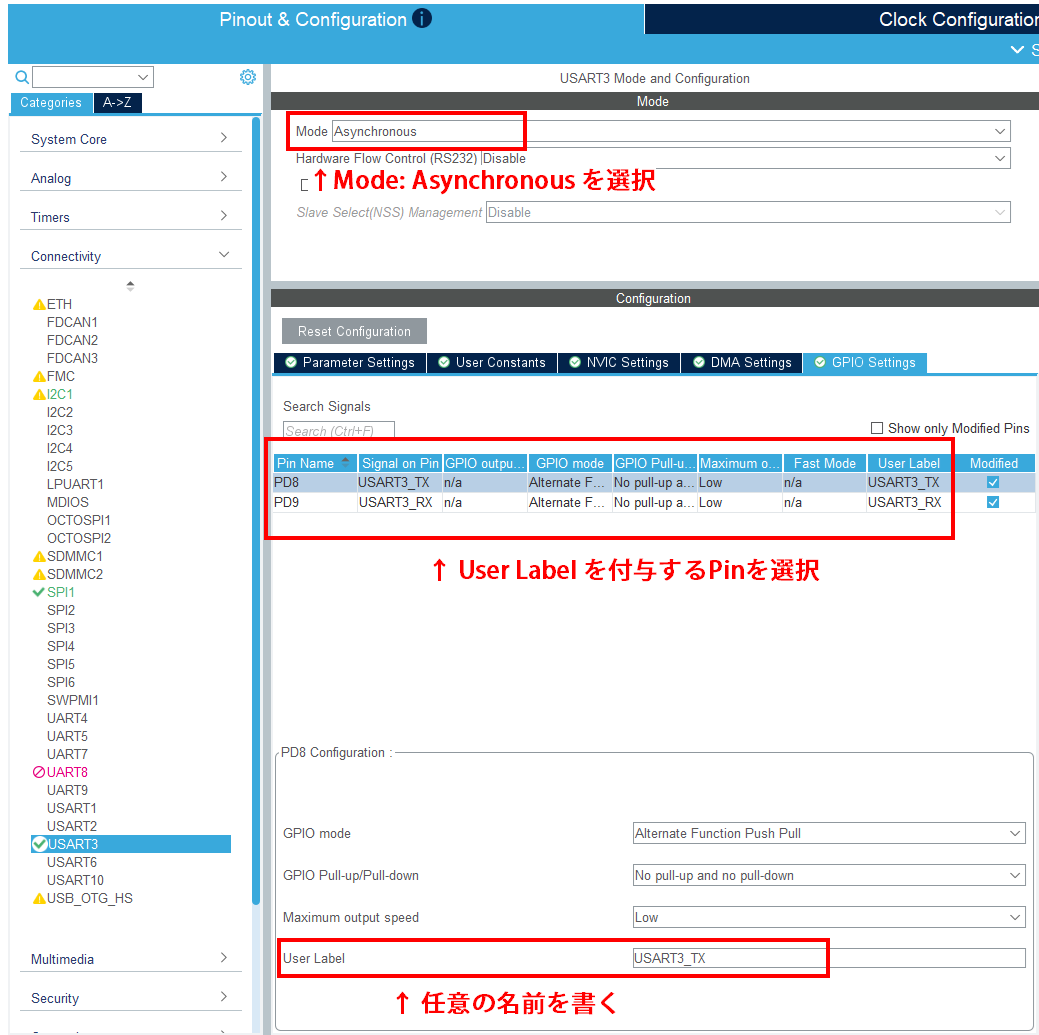Click the Pinout & Configuration info icon

click(422, 19)
